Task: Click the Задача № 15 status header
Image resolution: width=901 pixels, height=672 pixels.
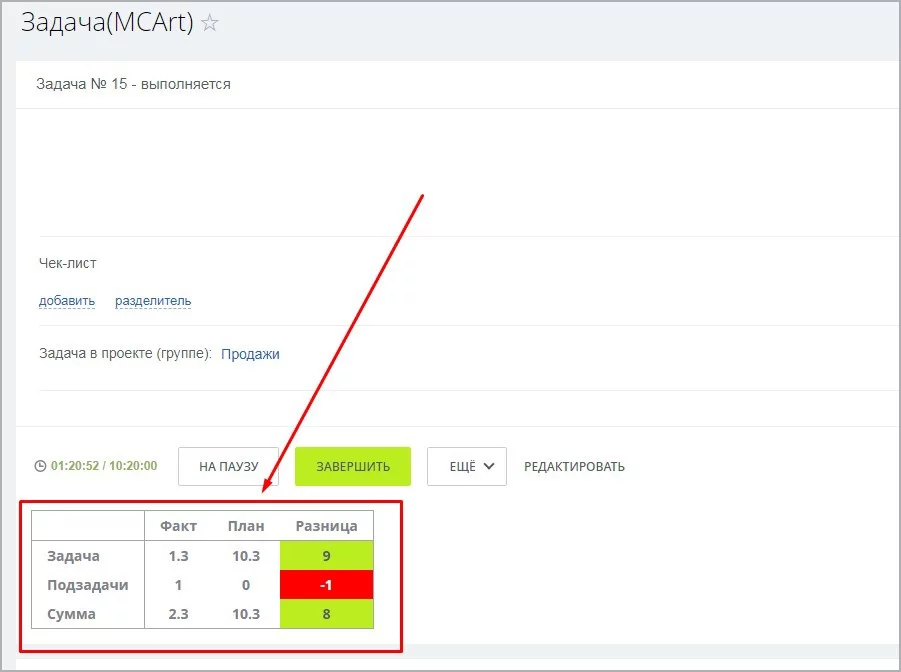Action: pos(133,84)
